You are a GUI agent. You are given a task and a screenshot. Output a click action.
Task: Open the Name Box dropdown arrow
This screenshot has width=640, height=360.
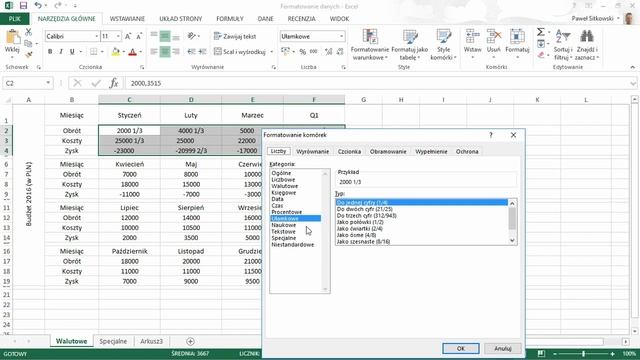pos(48,83)
